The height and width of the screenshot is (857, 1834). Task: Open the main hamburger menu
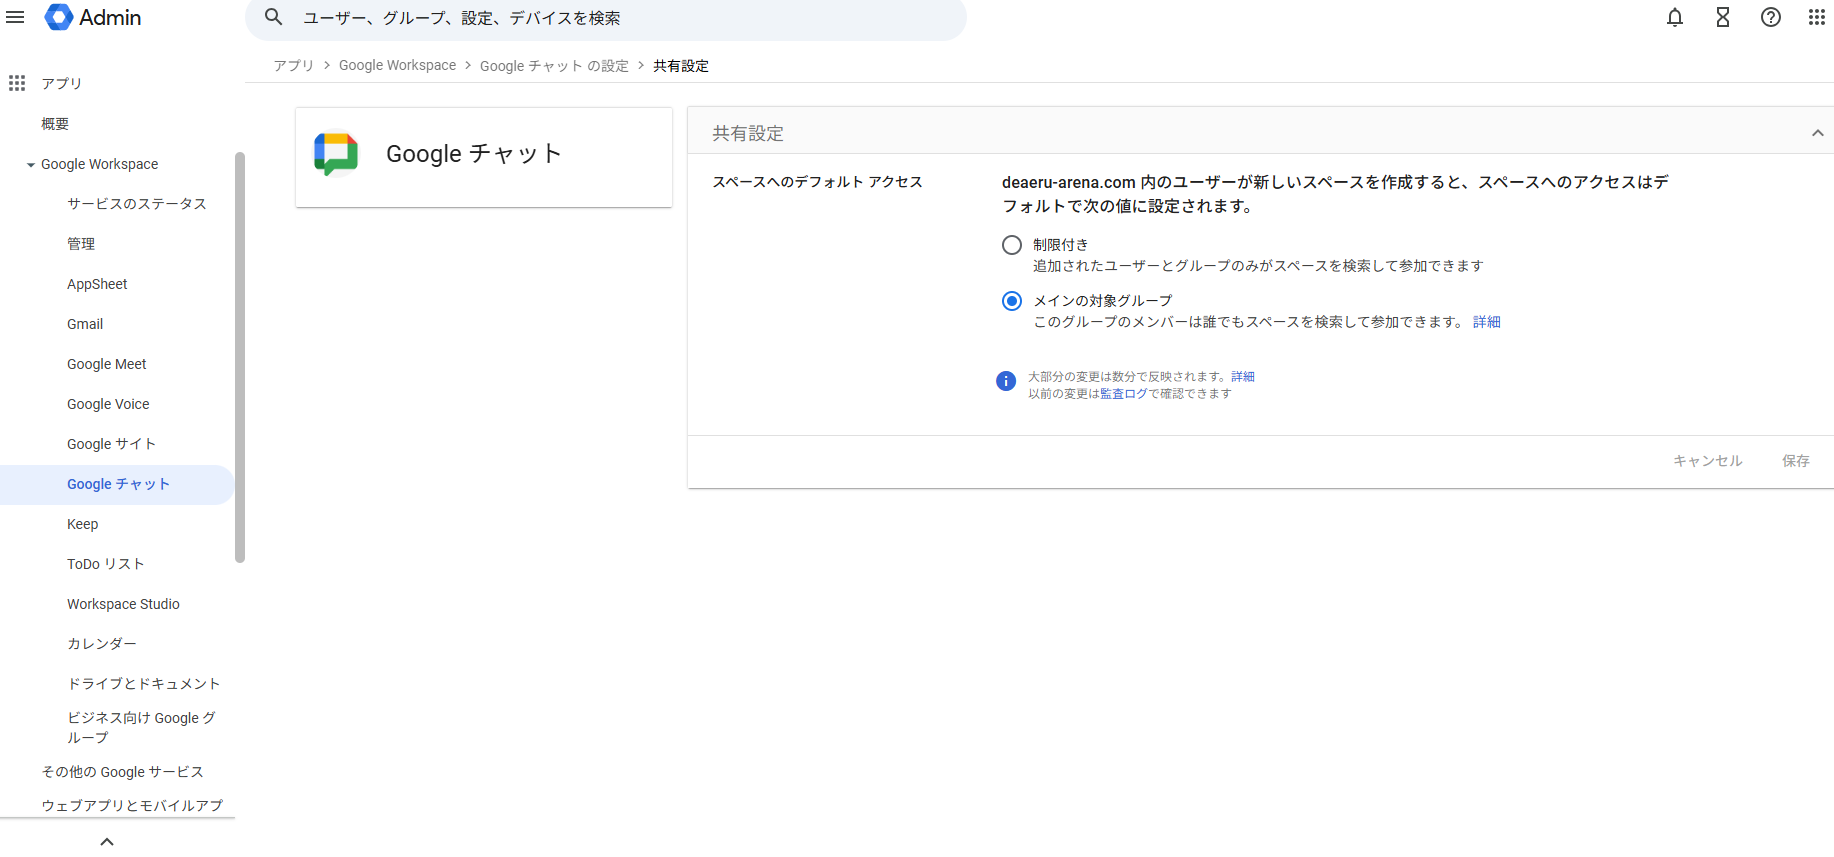[x=15, y=17]
